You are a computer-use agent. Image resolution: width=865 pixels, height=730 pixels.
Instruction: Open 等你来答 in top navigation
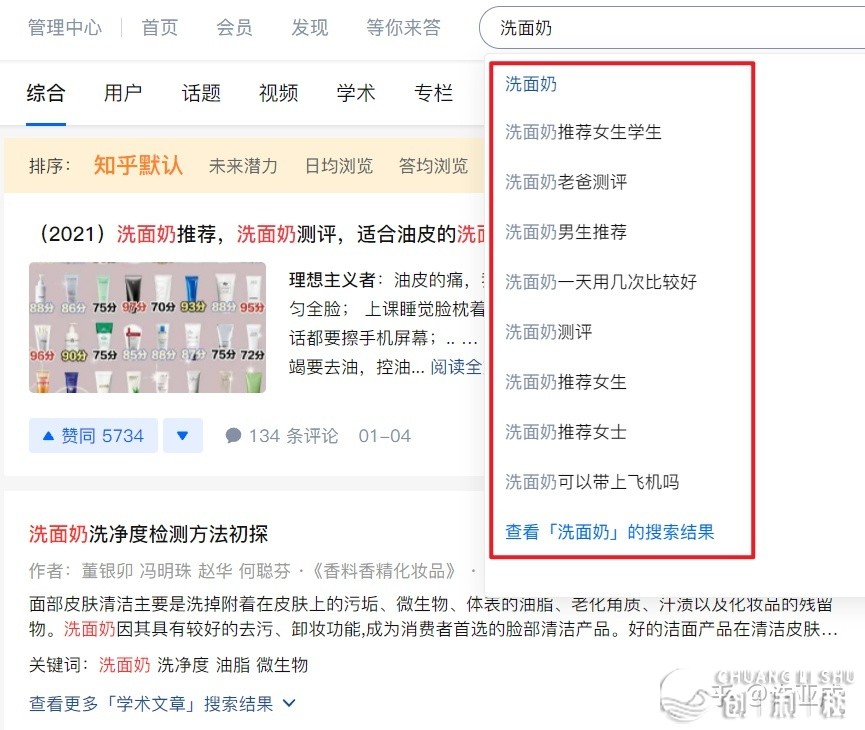coord(403,27)
